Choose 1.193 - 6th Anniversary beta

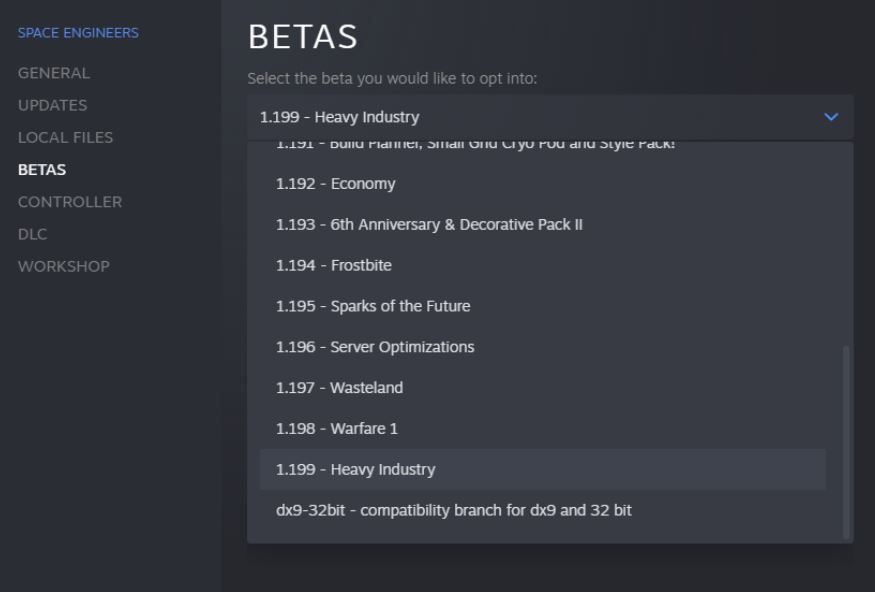coord(429,225)
